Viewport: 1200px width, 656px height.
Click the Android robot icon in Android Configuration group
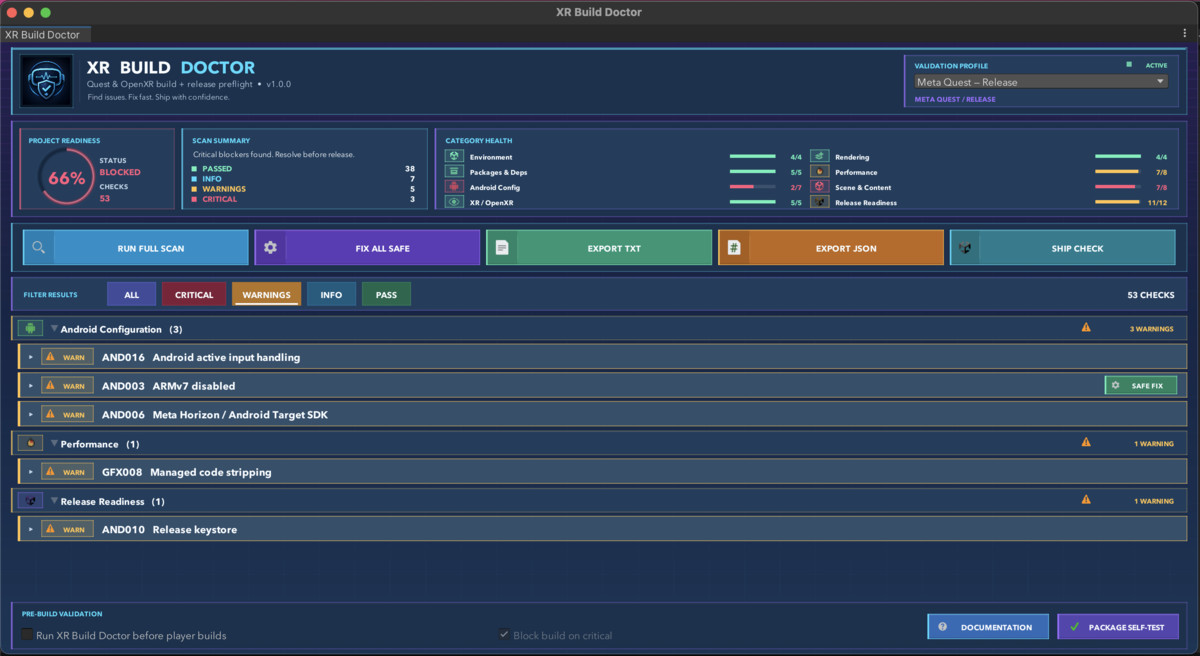[x=30, y=328]
